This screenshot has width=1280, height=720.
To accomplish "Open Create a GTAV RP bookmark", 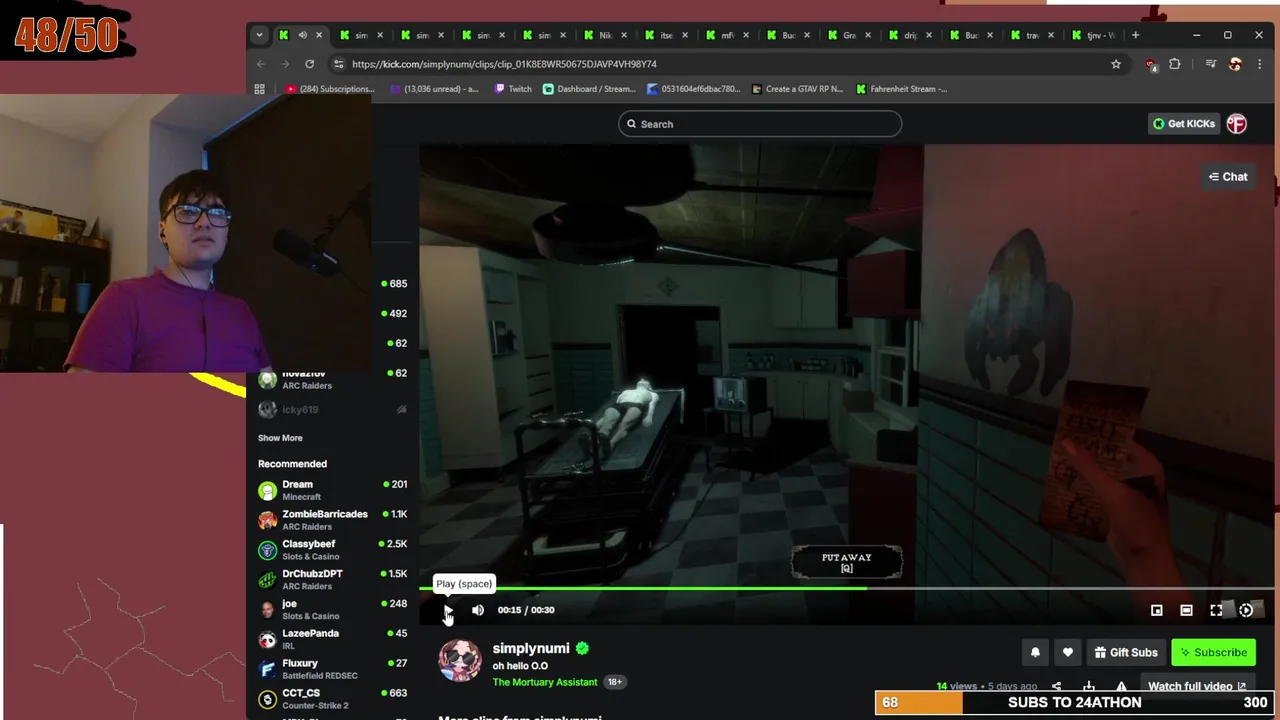I will click(x=796, y=89).
